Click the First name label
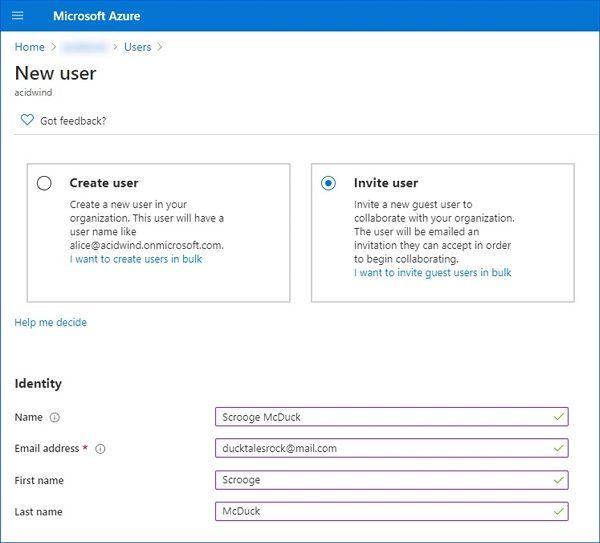 [39, 480]
